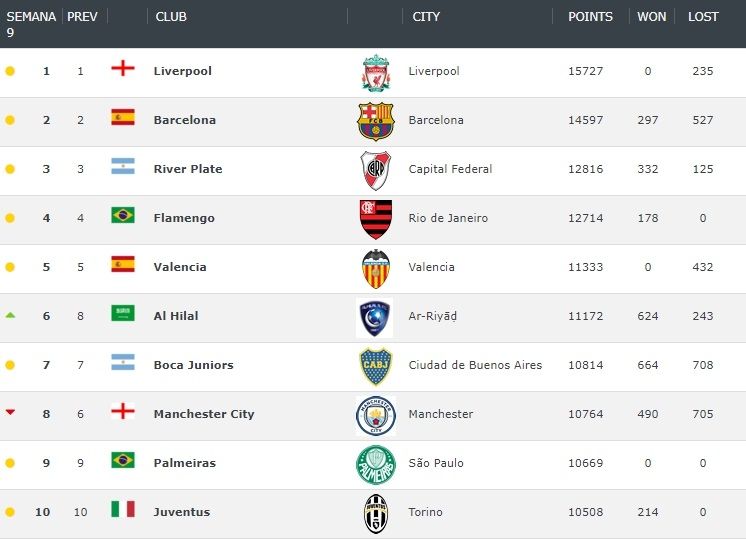Click the Saudi flag beside Al Hilal
Screen dimensions: 746x540
123,314
